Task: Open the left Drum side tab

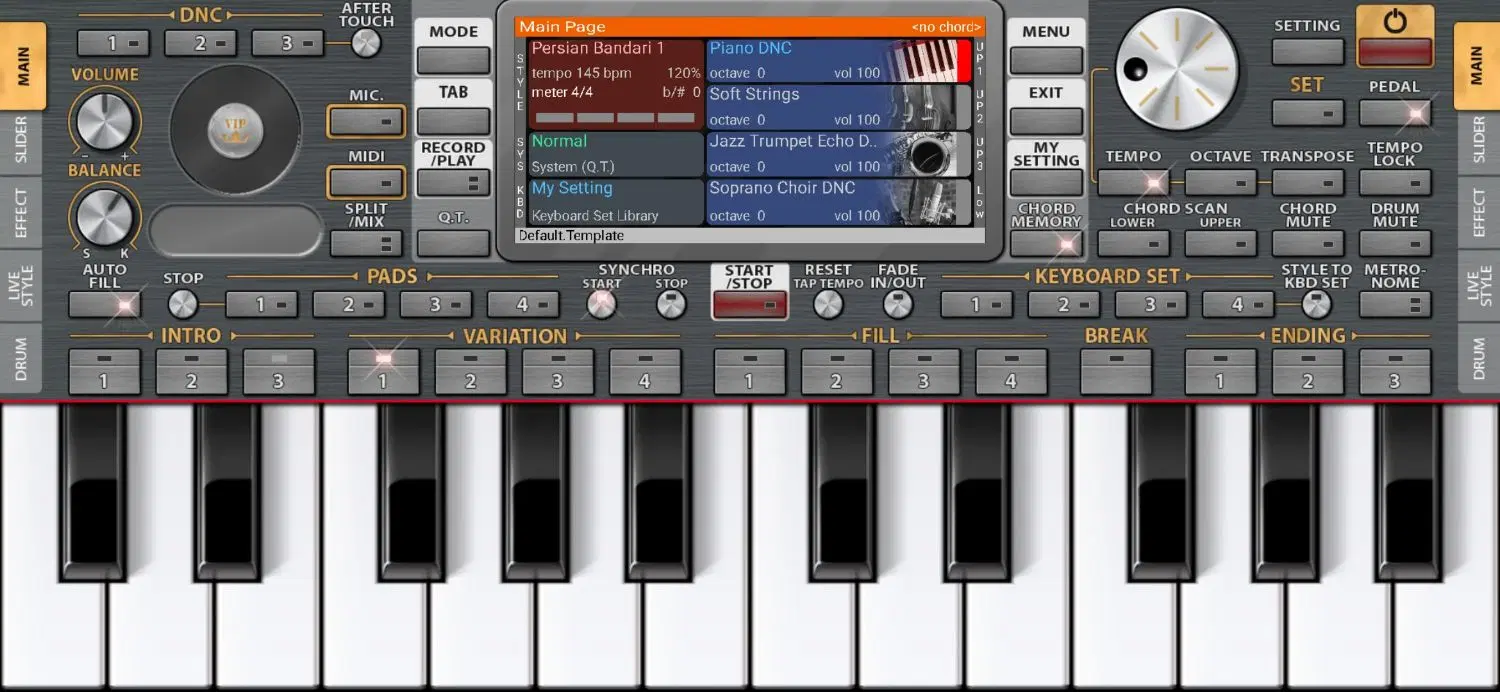Action: tap(22, 358)
